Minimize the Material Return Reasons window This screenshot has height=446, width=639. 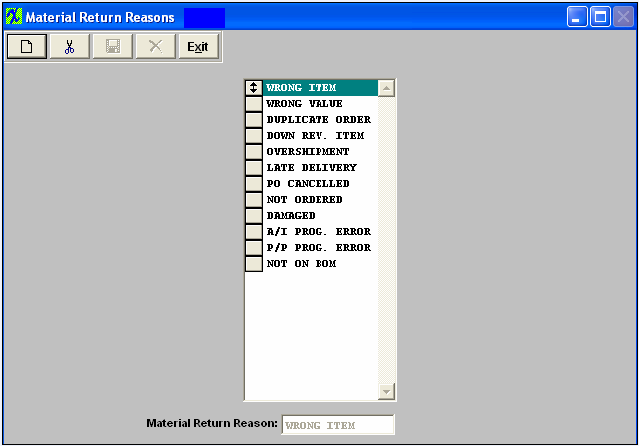coord(577,17)
